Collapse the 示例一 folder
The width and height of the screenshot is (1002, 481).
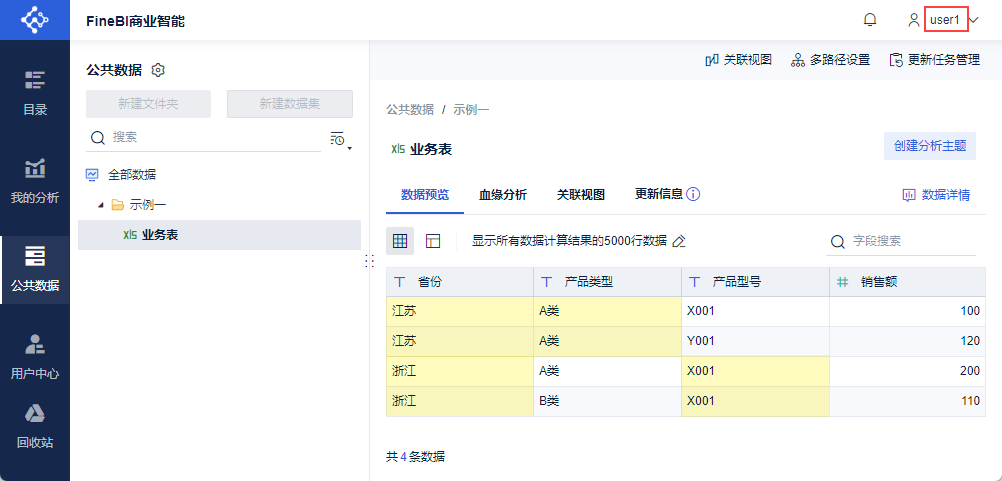100,205
